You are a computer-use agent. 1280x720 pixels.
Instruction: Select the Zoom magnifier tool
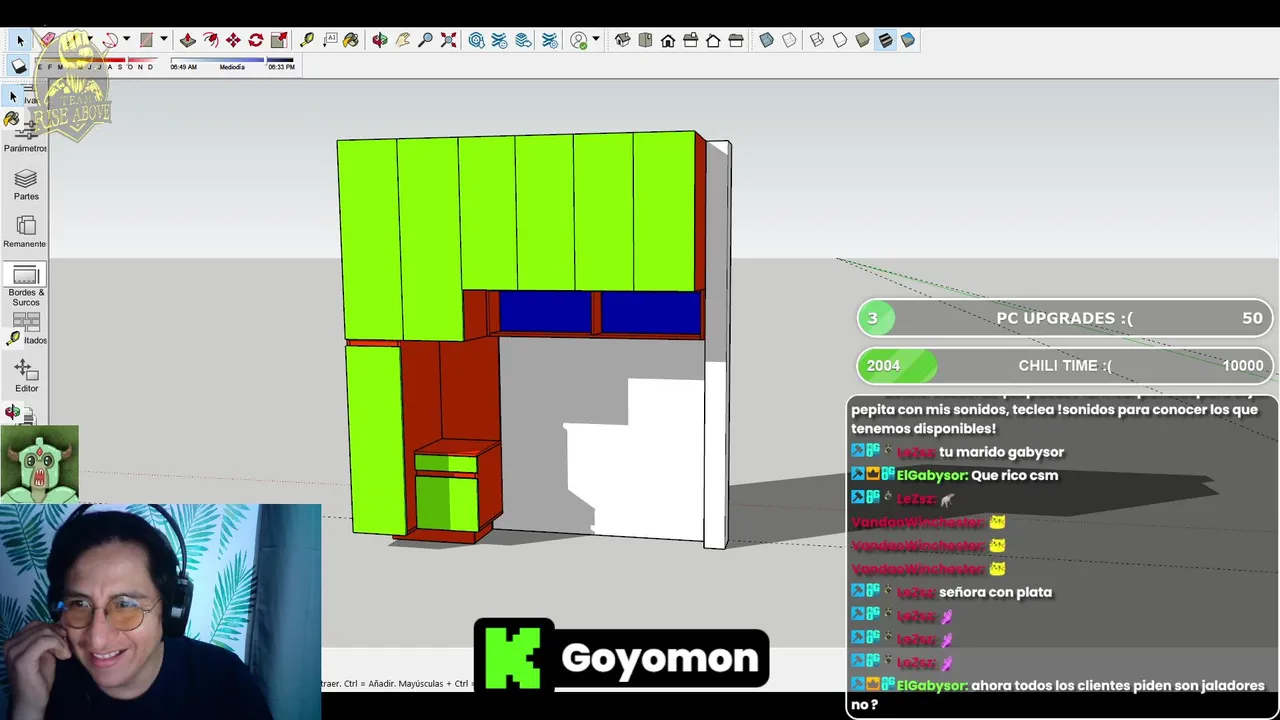tap(426, 40)
